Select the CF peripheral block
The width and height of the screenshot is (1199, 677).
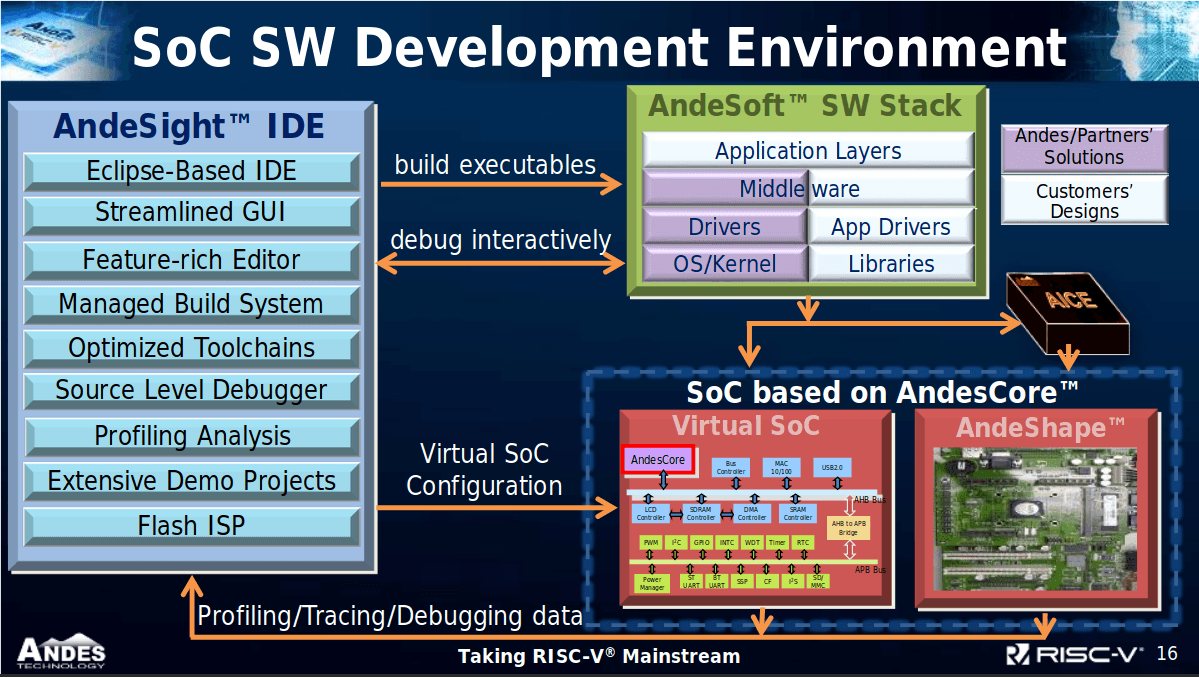[768, 582]
